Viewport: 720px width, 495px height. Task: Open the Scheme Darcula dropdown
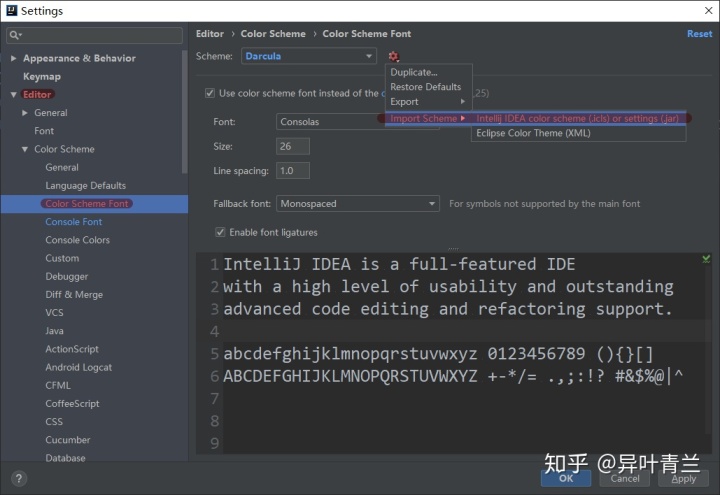[x=309, y=56]
